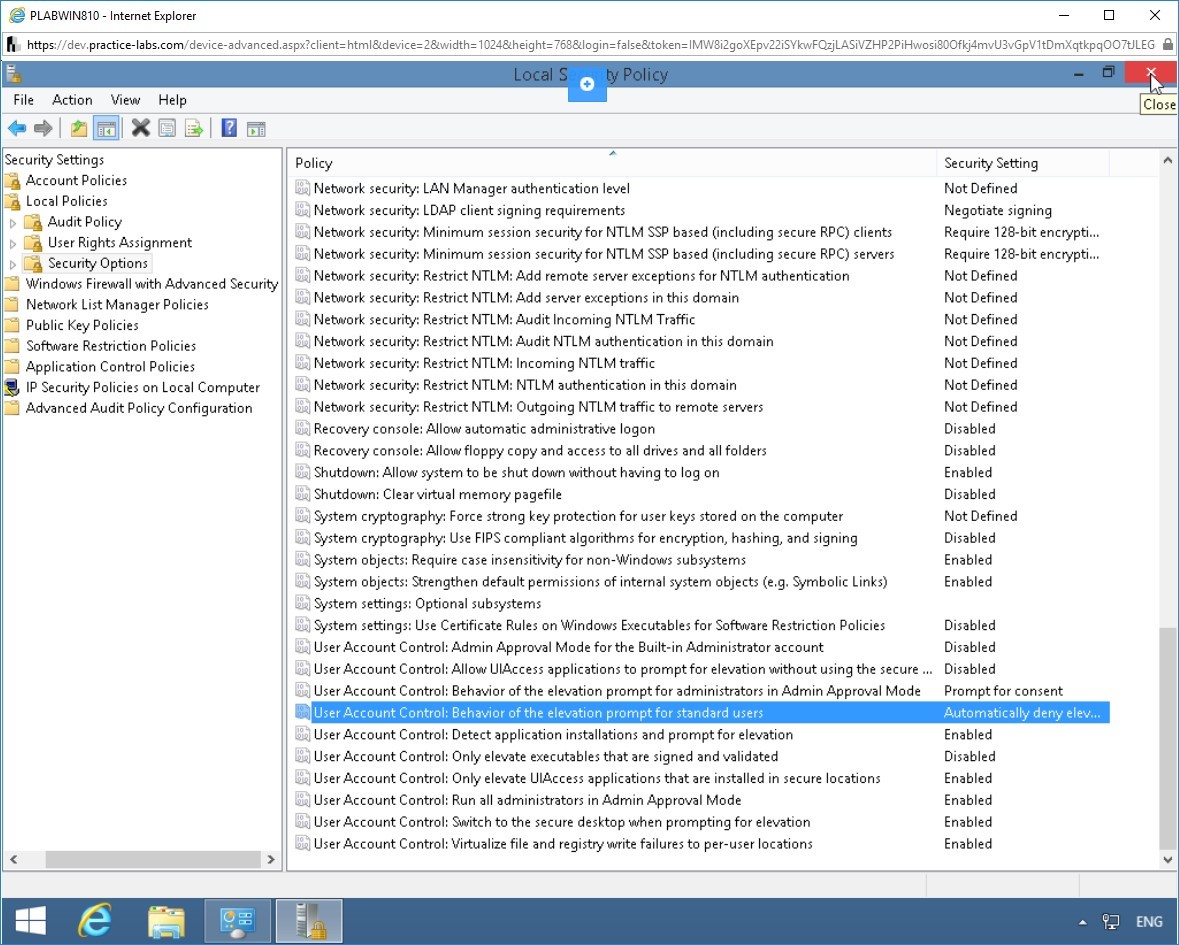
Task: Click the ENG language indicator
Action: 1149,922
